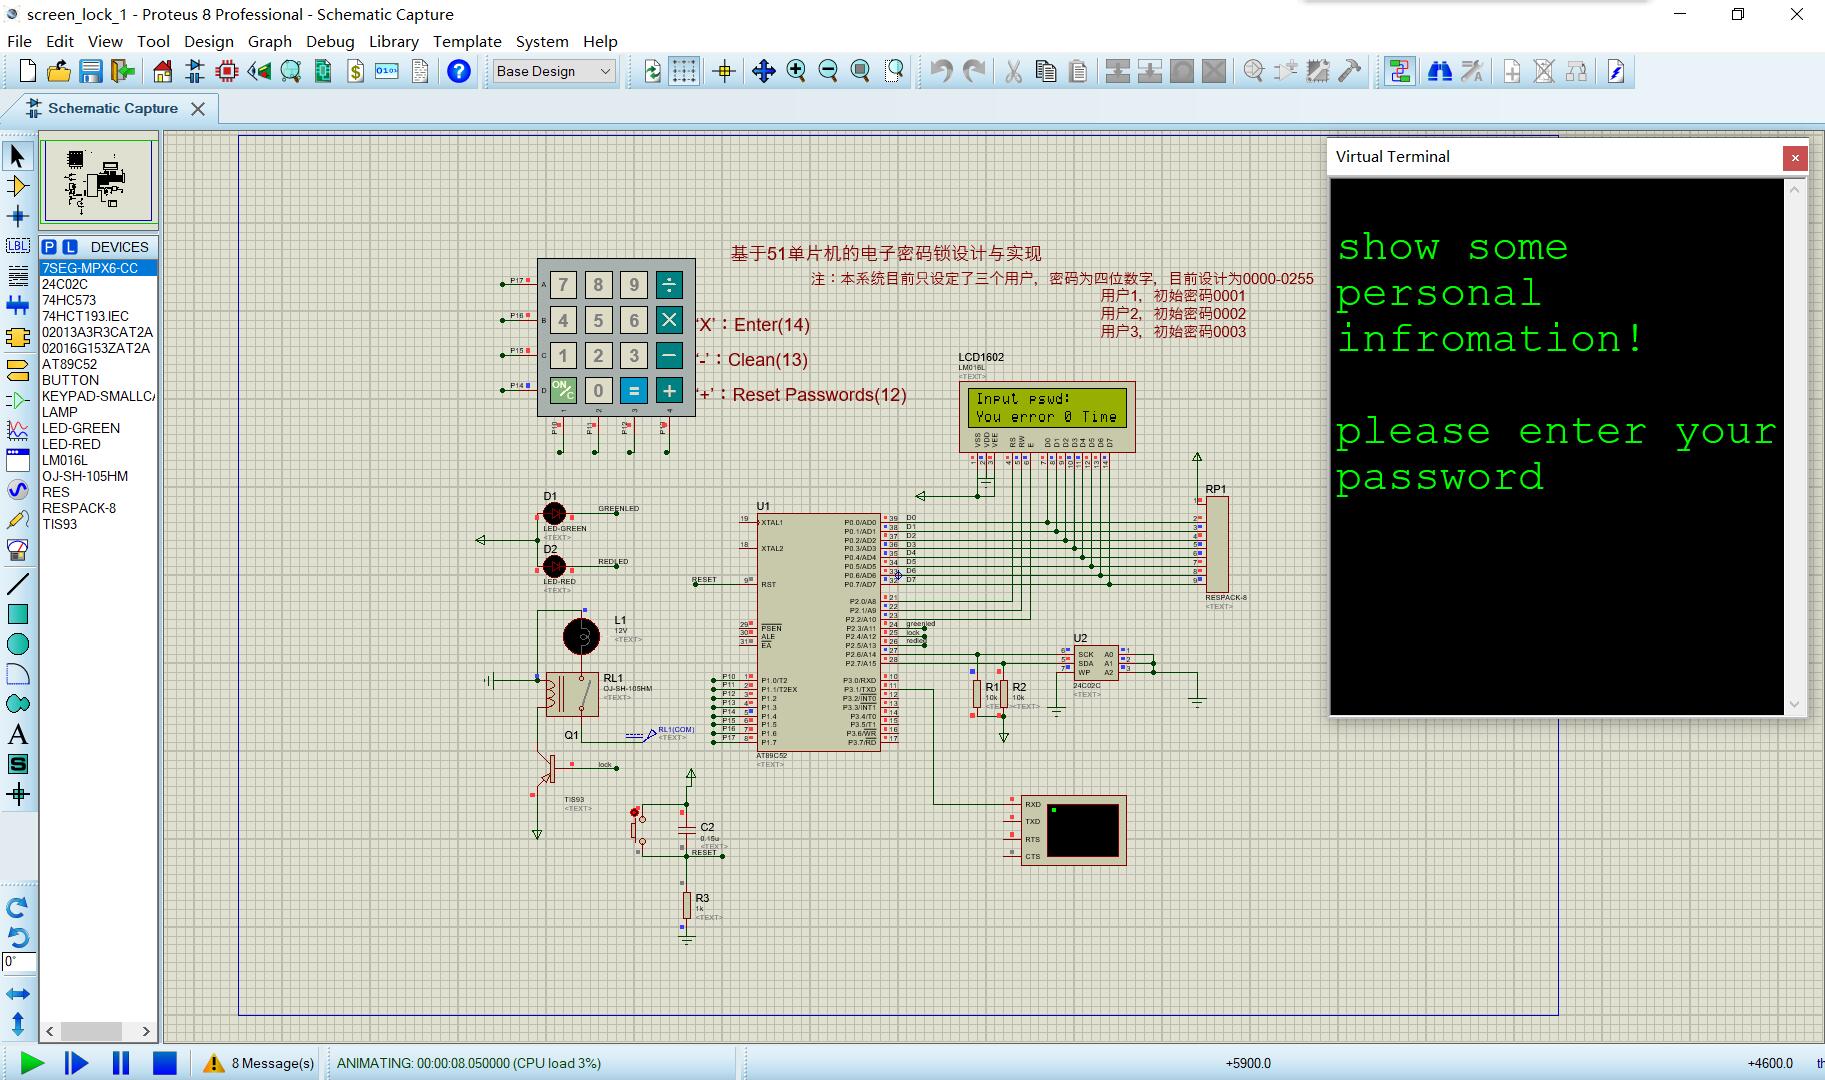1825x1080 pixels.
Task: Play the simulation
Action: click(x=32, y=1063)
